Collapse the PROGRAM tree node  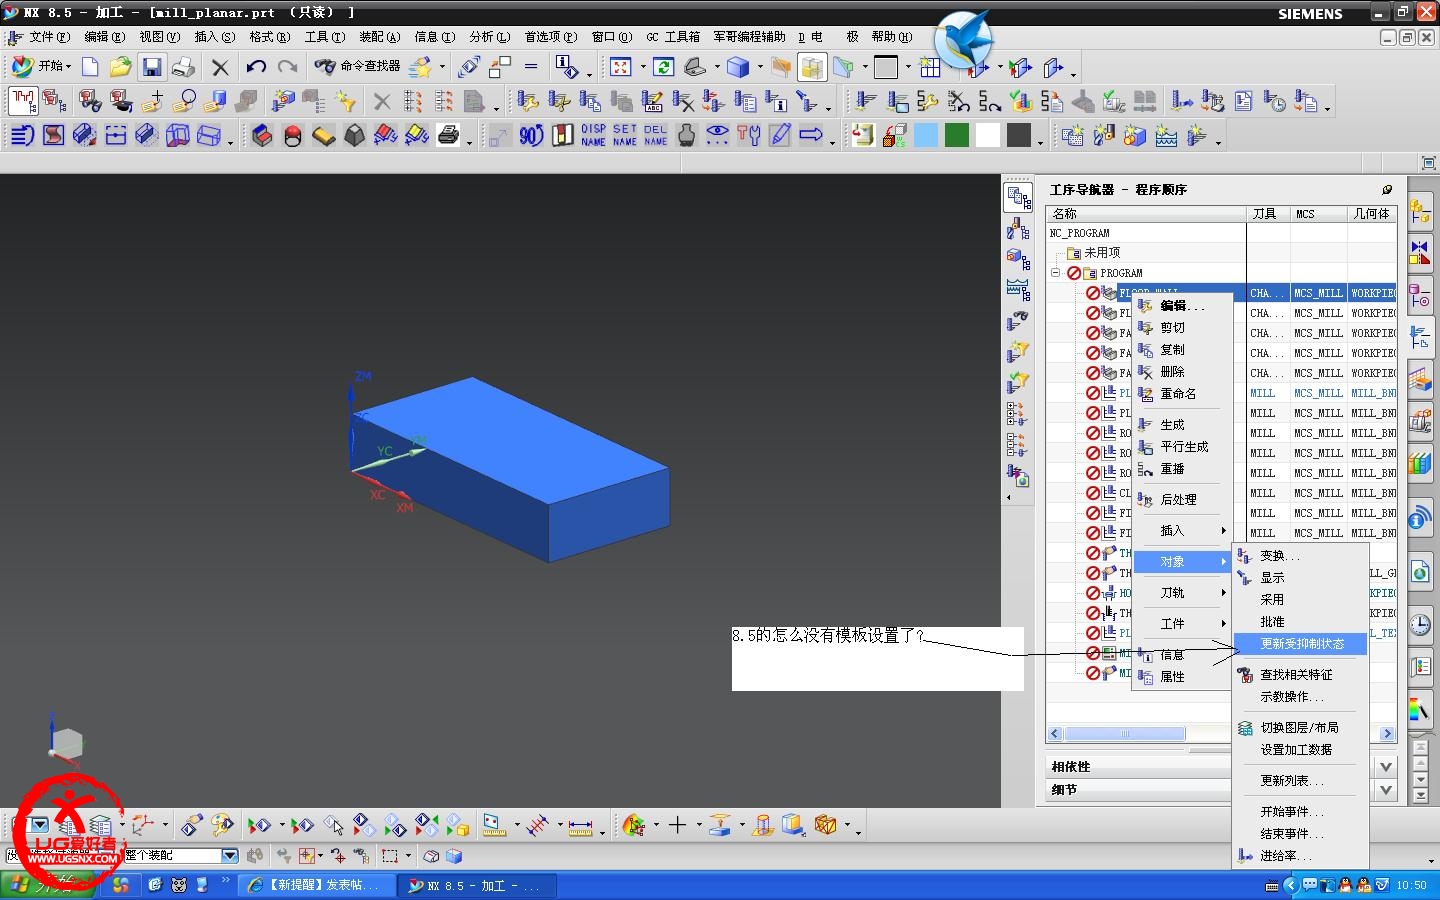point(1055,272)
